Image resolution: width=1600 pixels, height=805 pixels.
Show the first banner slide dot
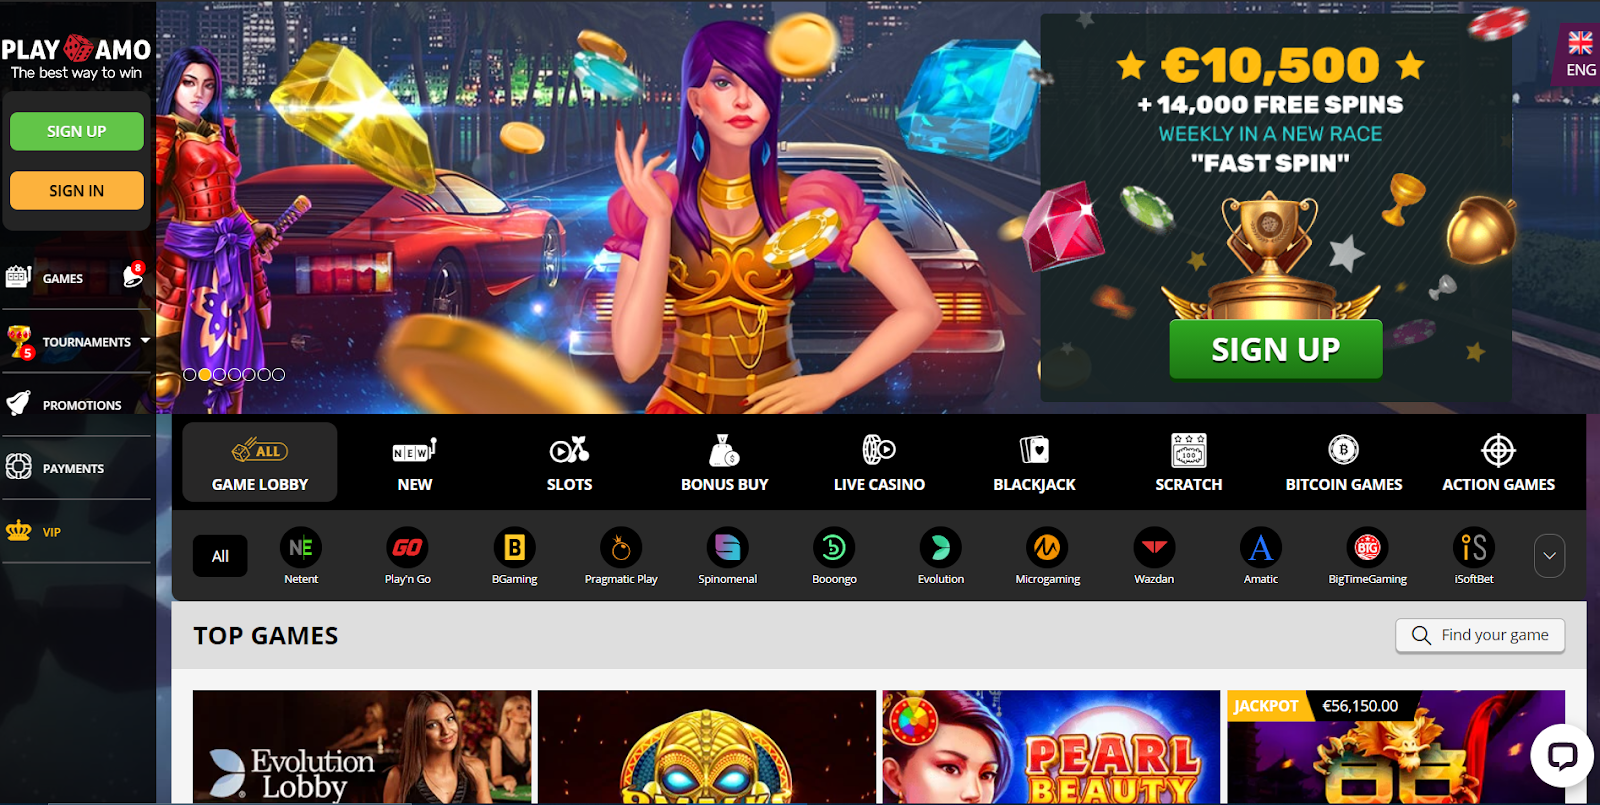tap(190, 374)
